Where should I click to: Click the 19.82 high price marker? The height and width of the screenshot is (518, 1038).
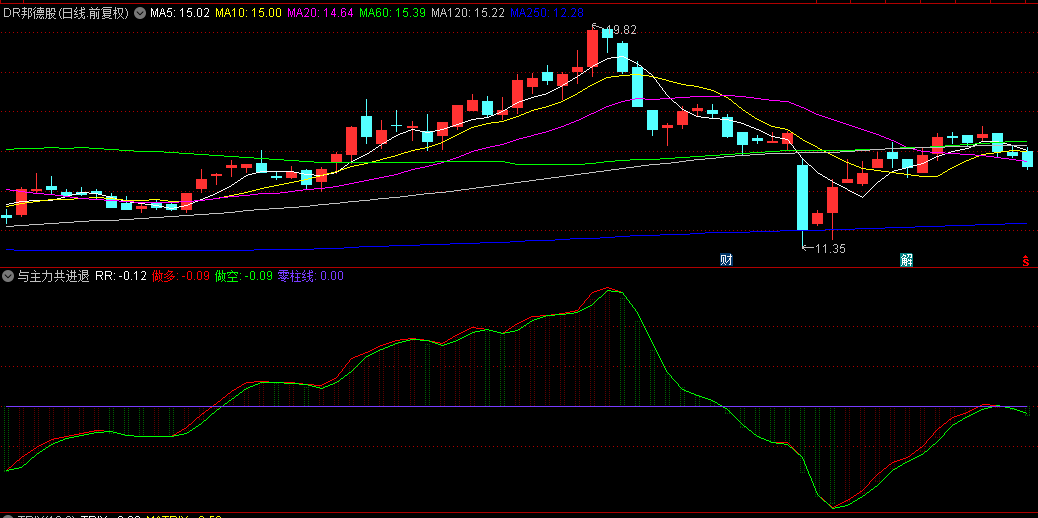point(619,30)
